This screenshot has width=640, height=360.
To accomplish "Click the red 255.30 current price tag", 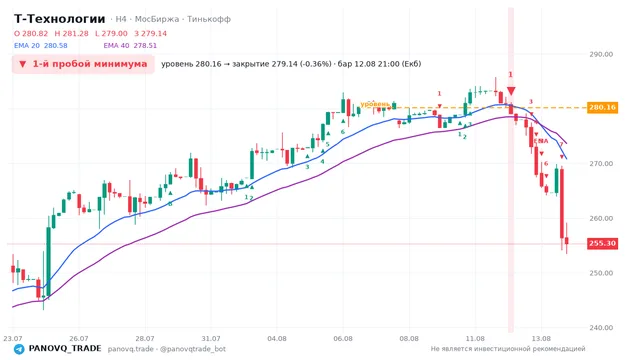I will pos(602,243).
